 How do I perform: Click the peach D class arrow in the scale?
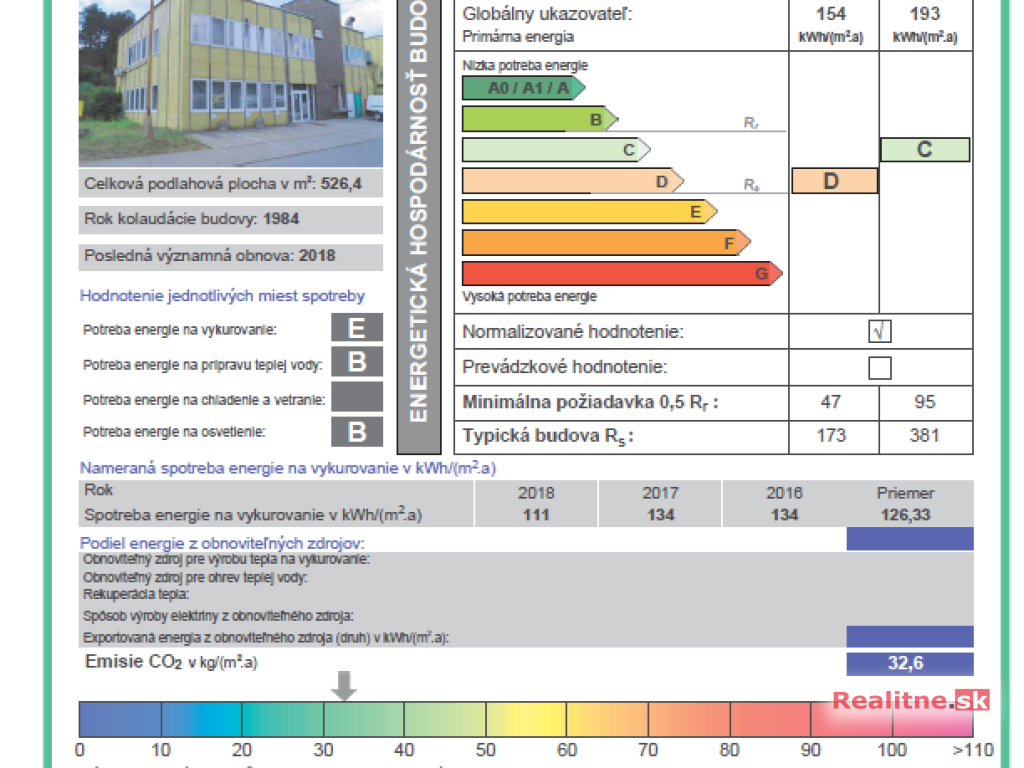(x=571, y=182)
